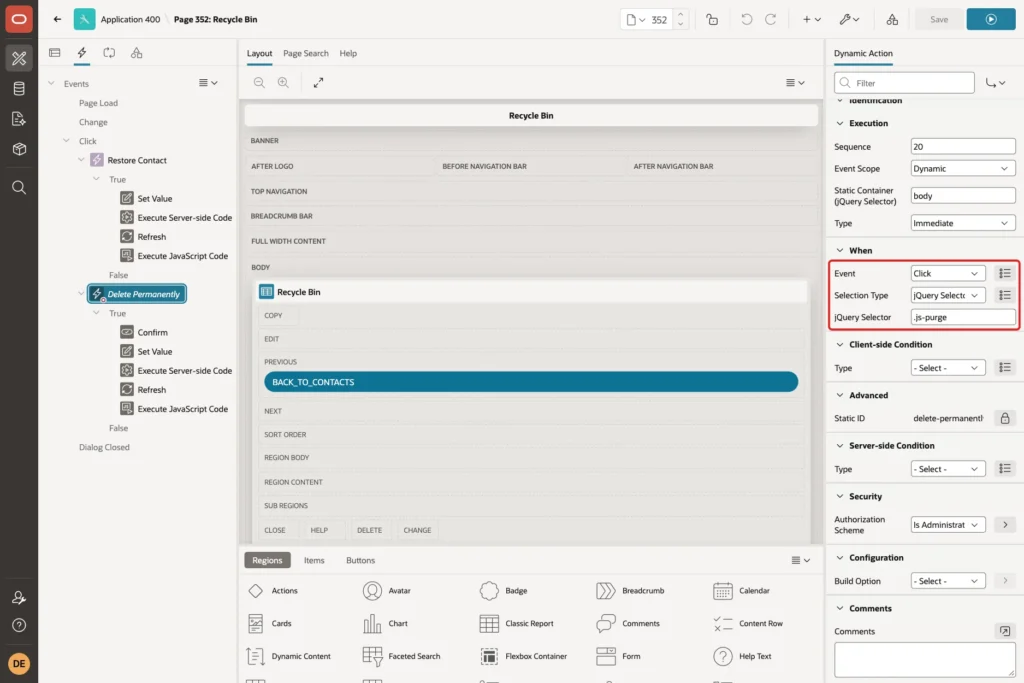Viewport: 1024px width, 683px height.
Task: Open list of values icon for Selection Type
Action: pos(1005,295)
